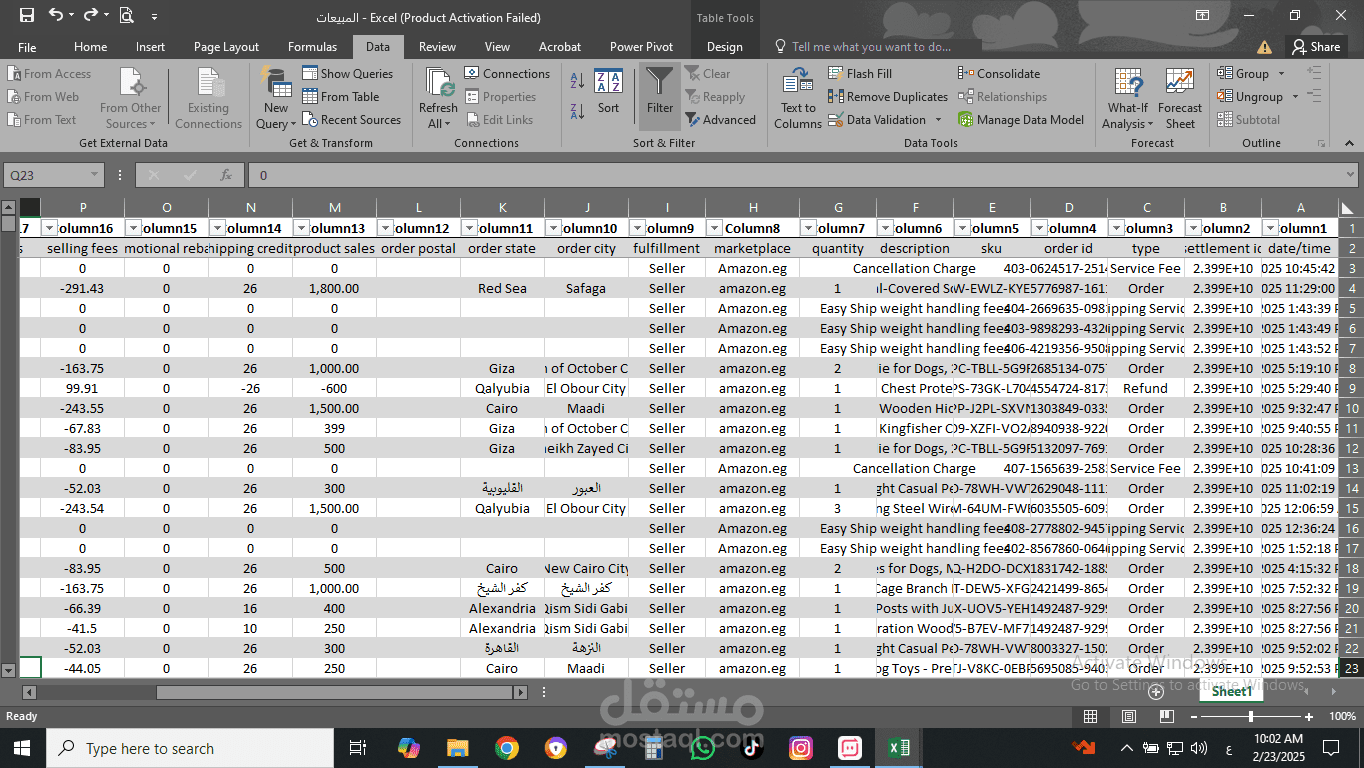
Task: Open filter dropdown for Column8 header
Action: 714,228
